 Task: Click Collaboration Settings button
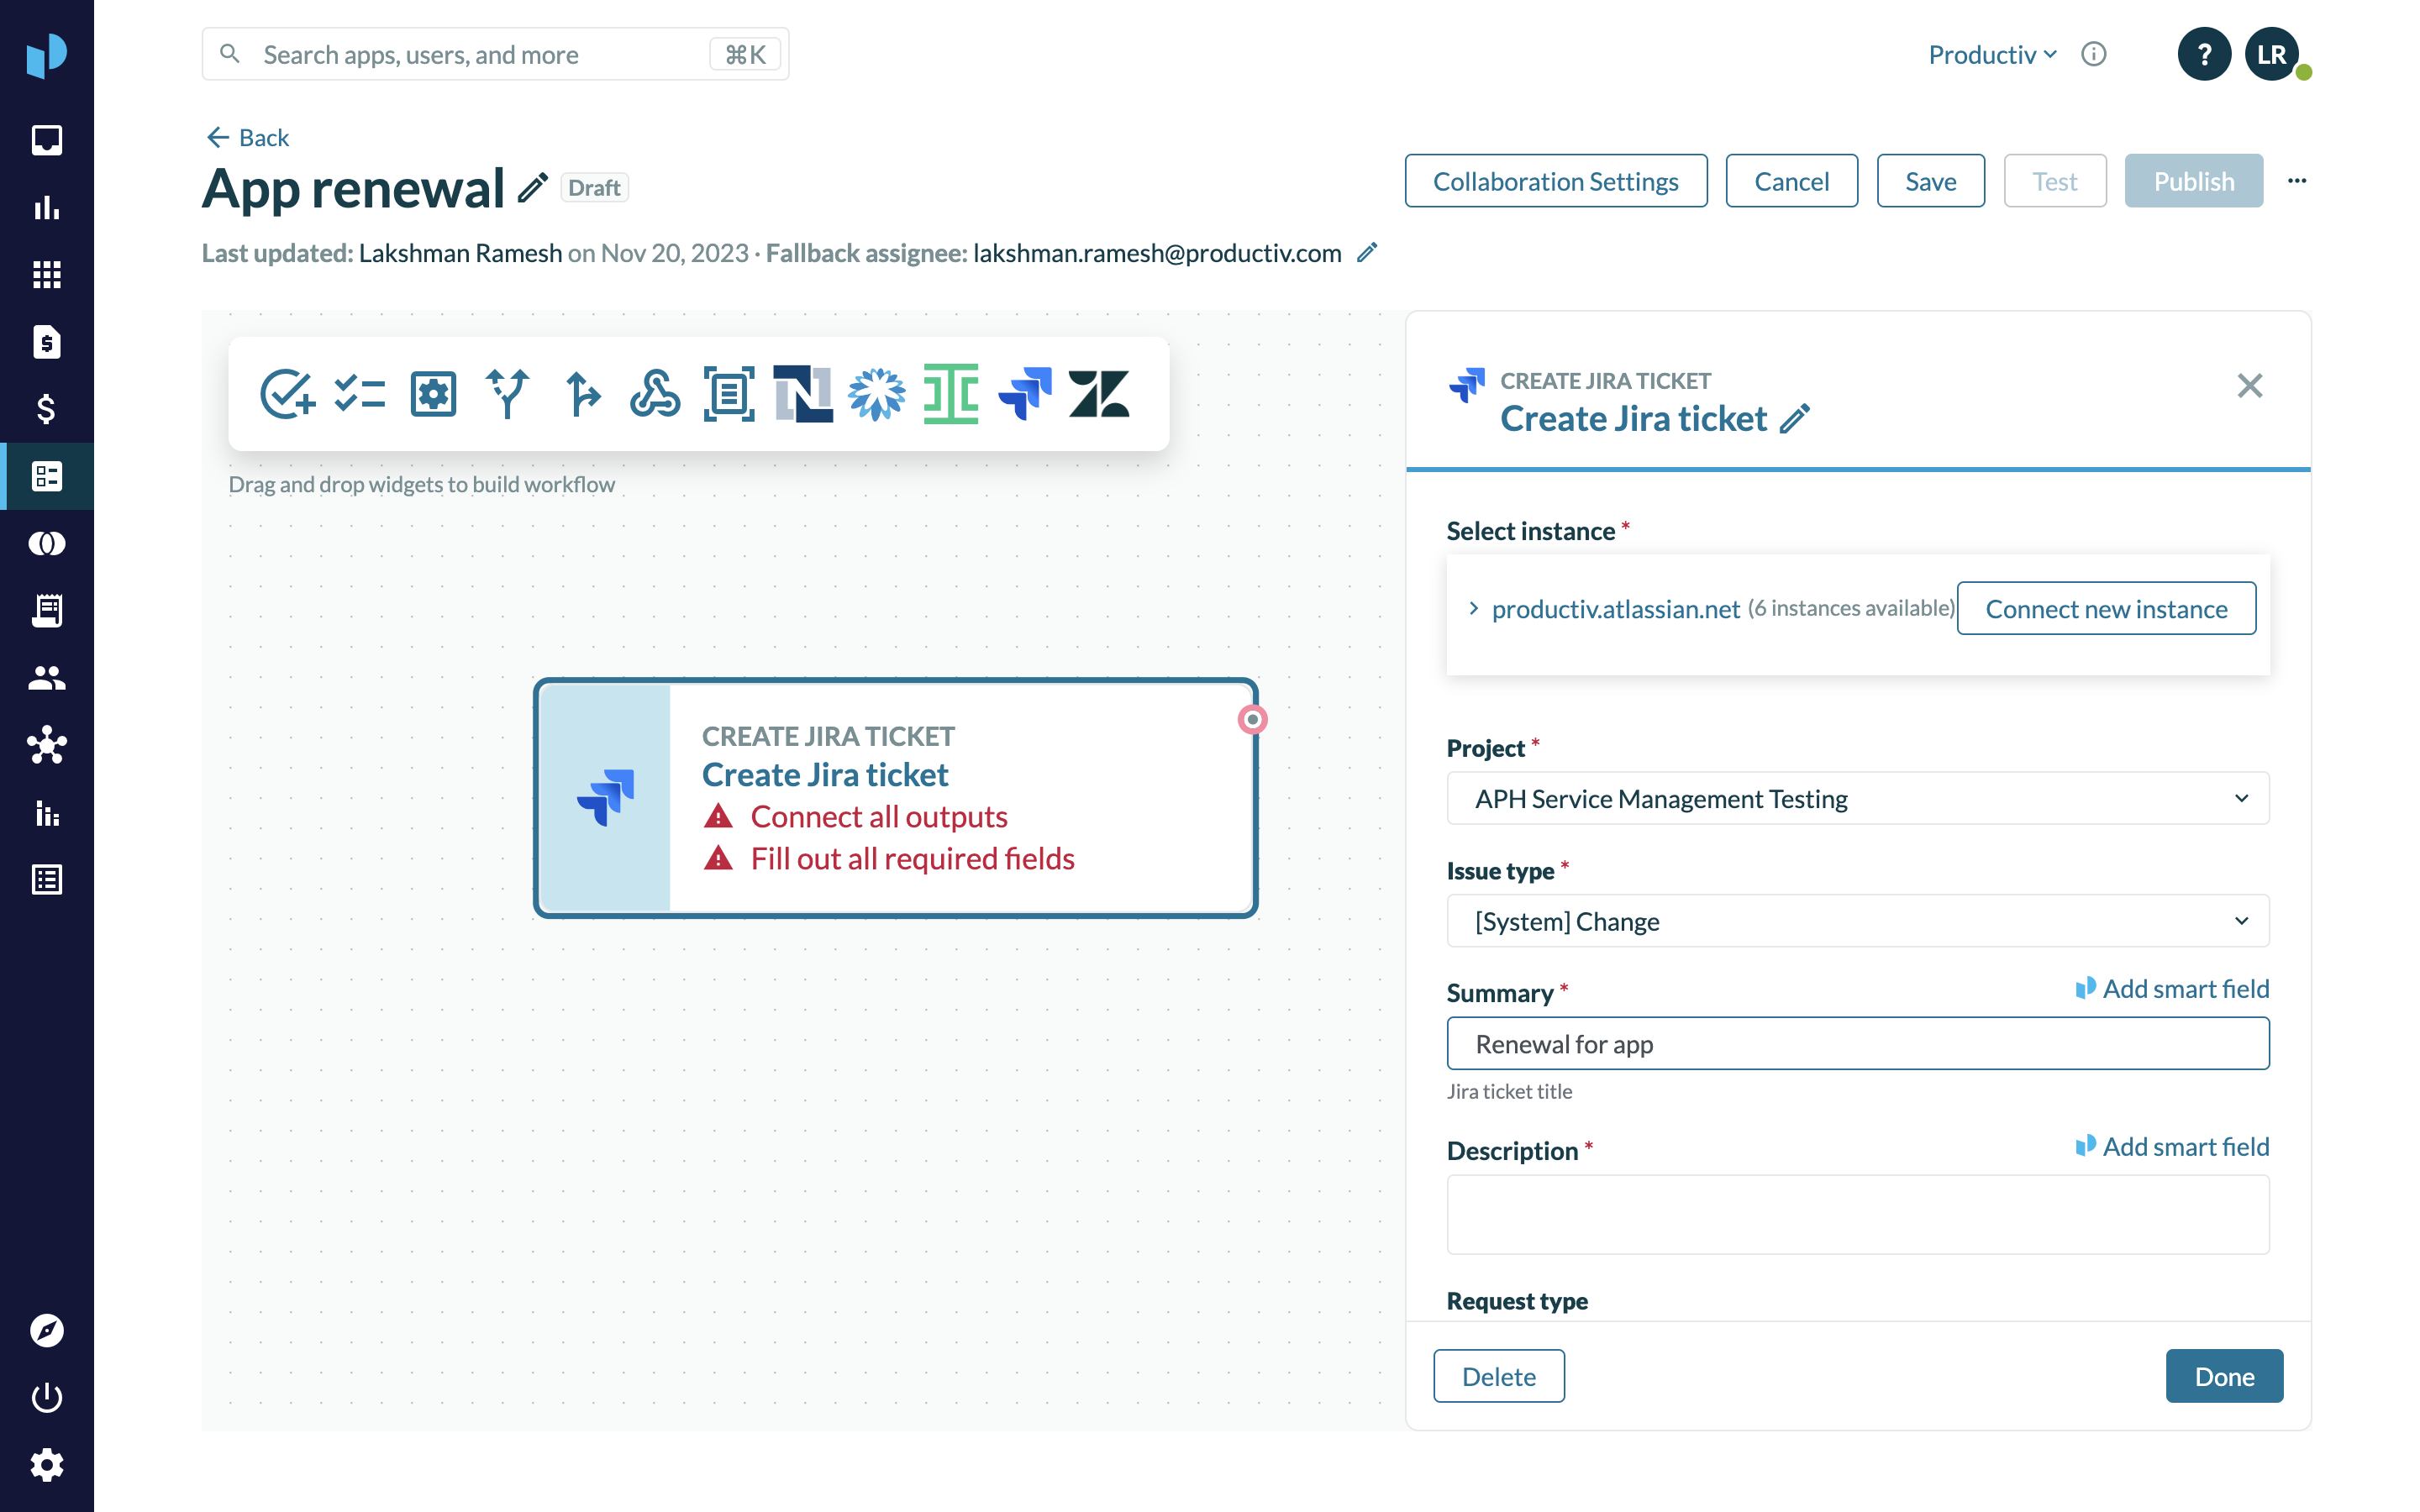(1555, 181)
